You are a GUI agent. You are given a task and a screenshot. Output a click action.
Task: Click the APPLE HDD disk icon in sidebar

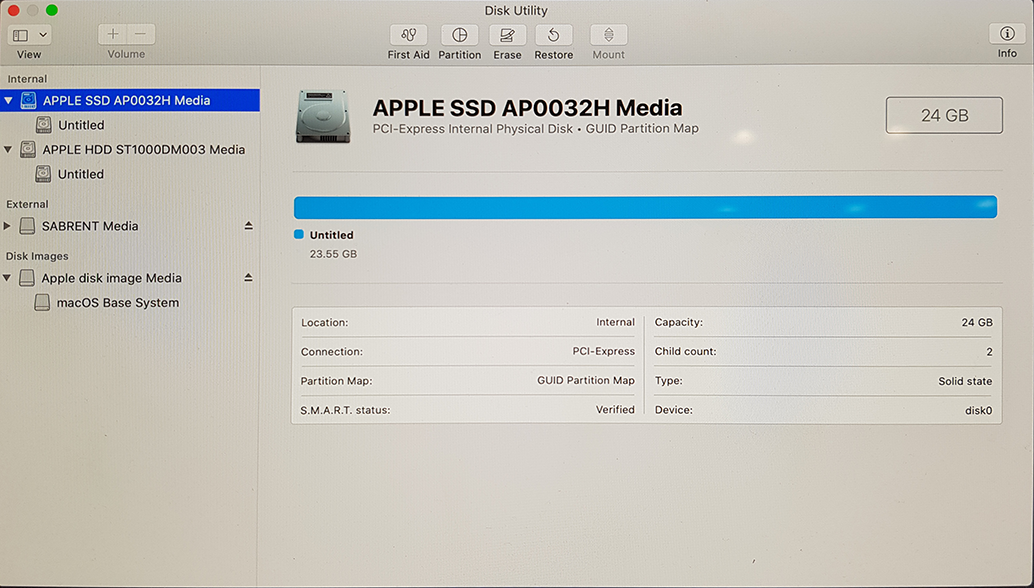(28, 150)
